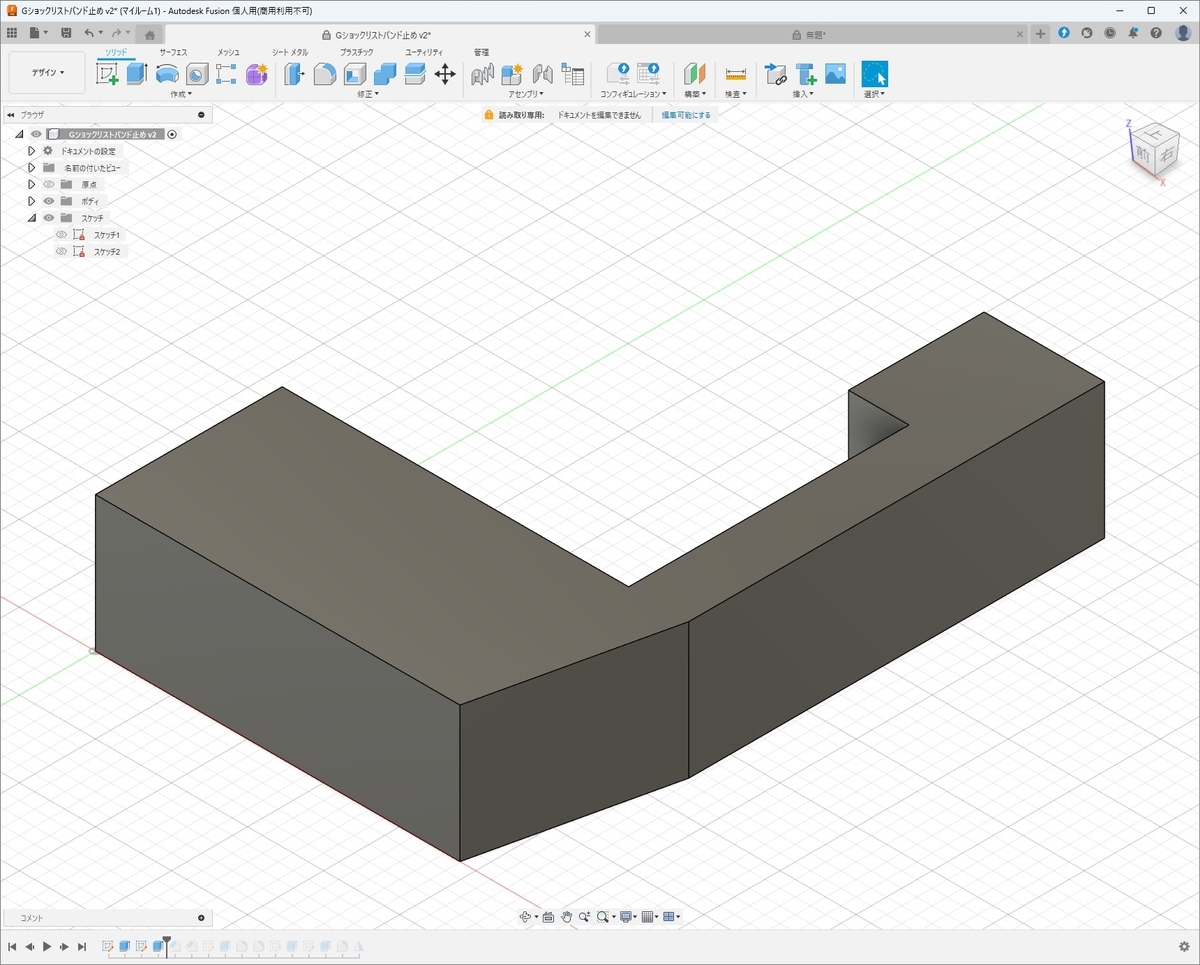
Task: Select the Extrude tool
Action: click(137, 74)
